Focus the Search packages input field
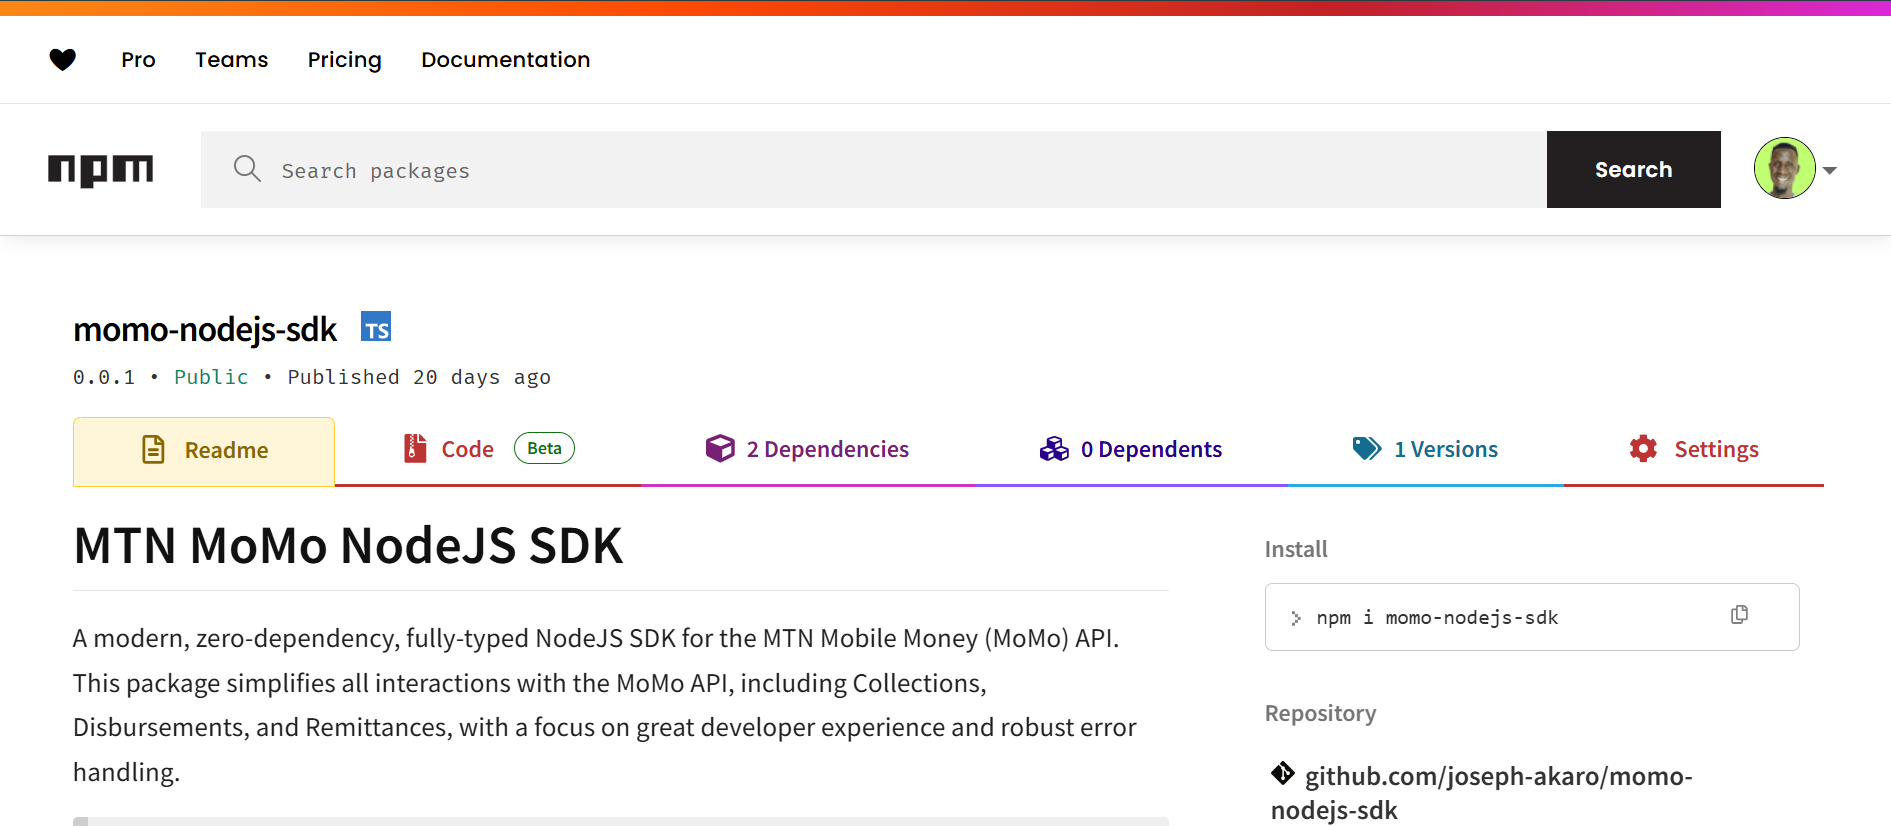Screen dimensions: 1891x826 point(900,170)
